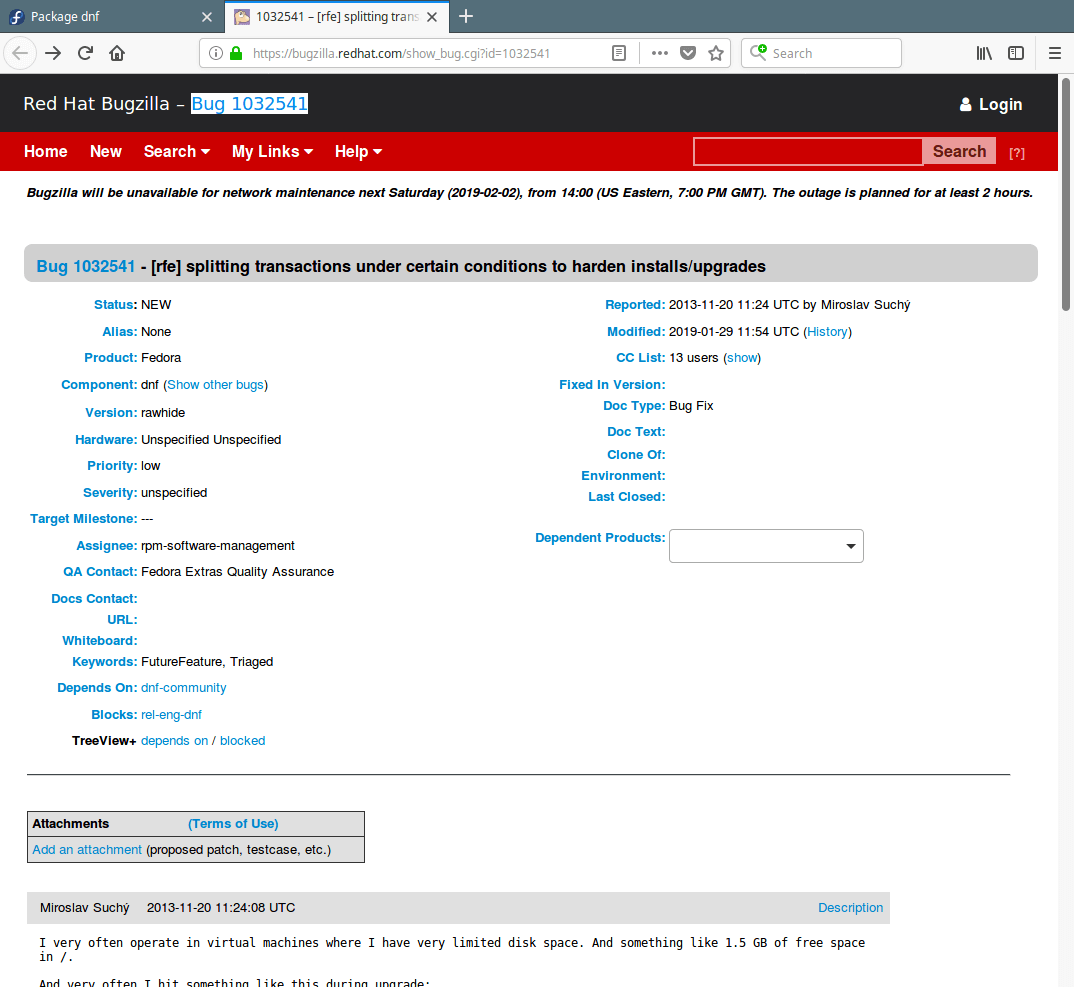Viewport: 1074px width, 987px height.
Task: Focus the browser Search box
Action: coord(821,53)
